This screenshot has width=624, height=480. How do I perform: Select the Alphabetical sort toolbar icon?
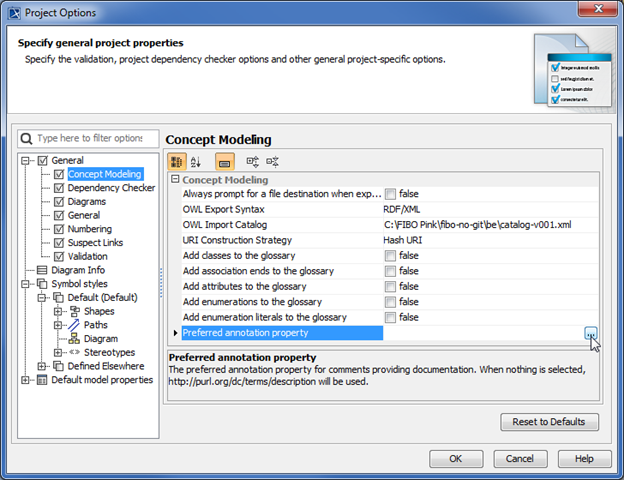tap(196, 162)
